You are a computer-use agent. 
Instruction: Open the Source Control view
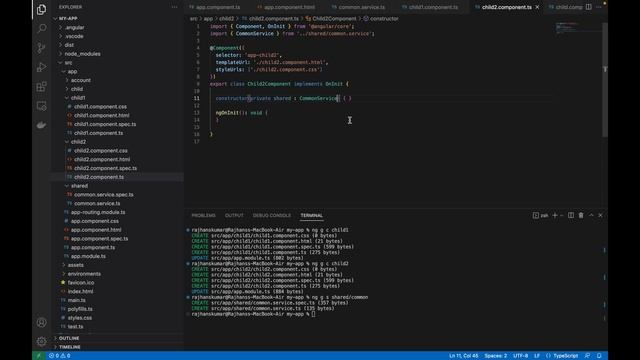click(41, 48)
